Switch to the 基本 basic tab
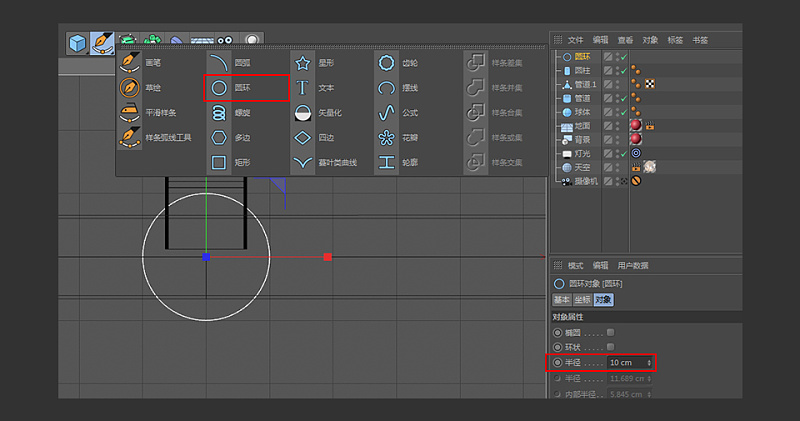Image resolution: width=800 pixels, height=421 pixels. [562, 299]
